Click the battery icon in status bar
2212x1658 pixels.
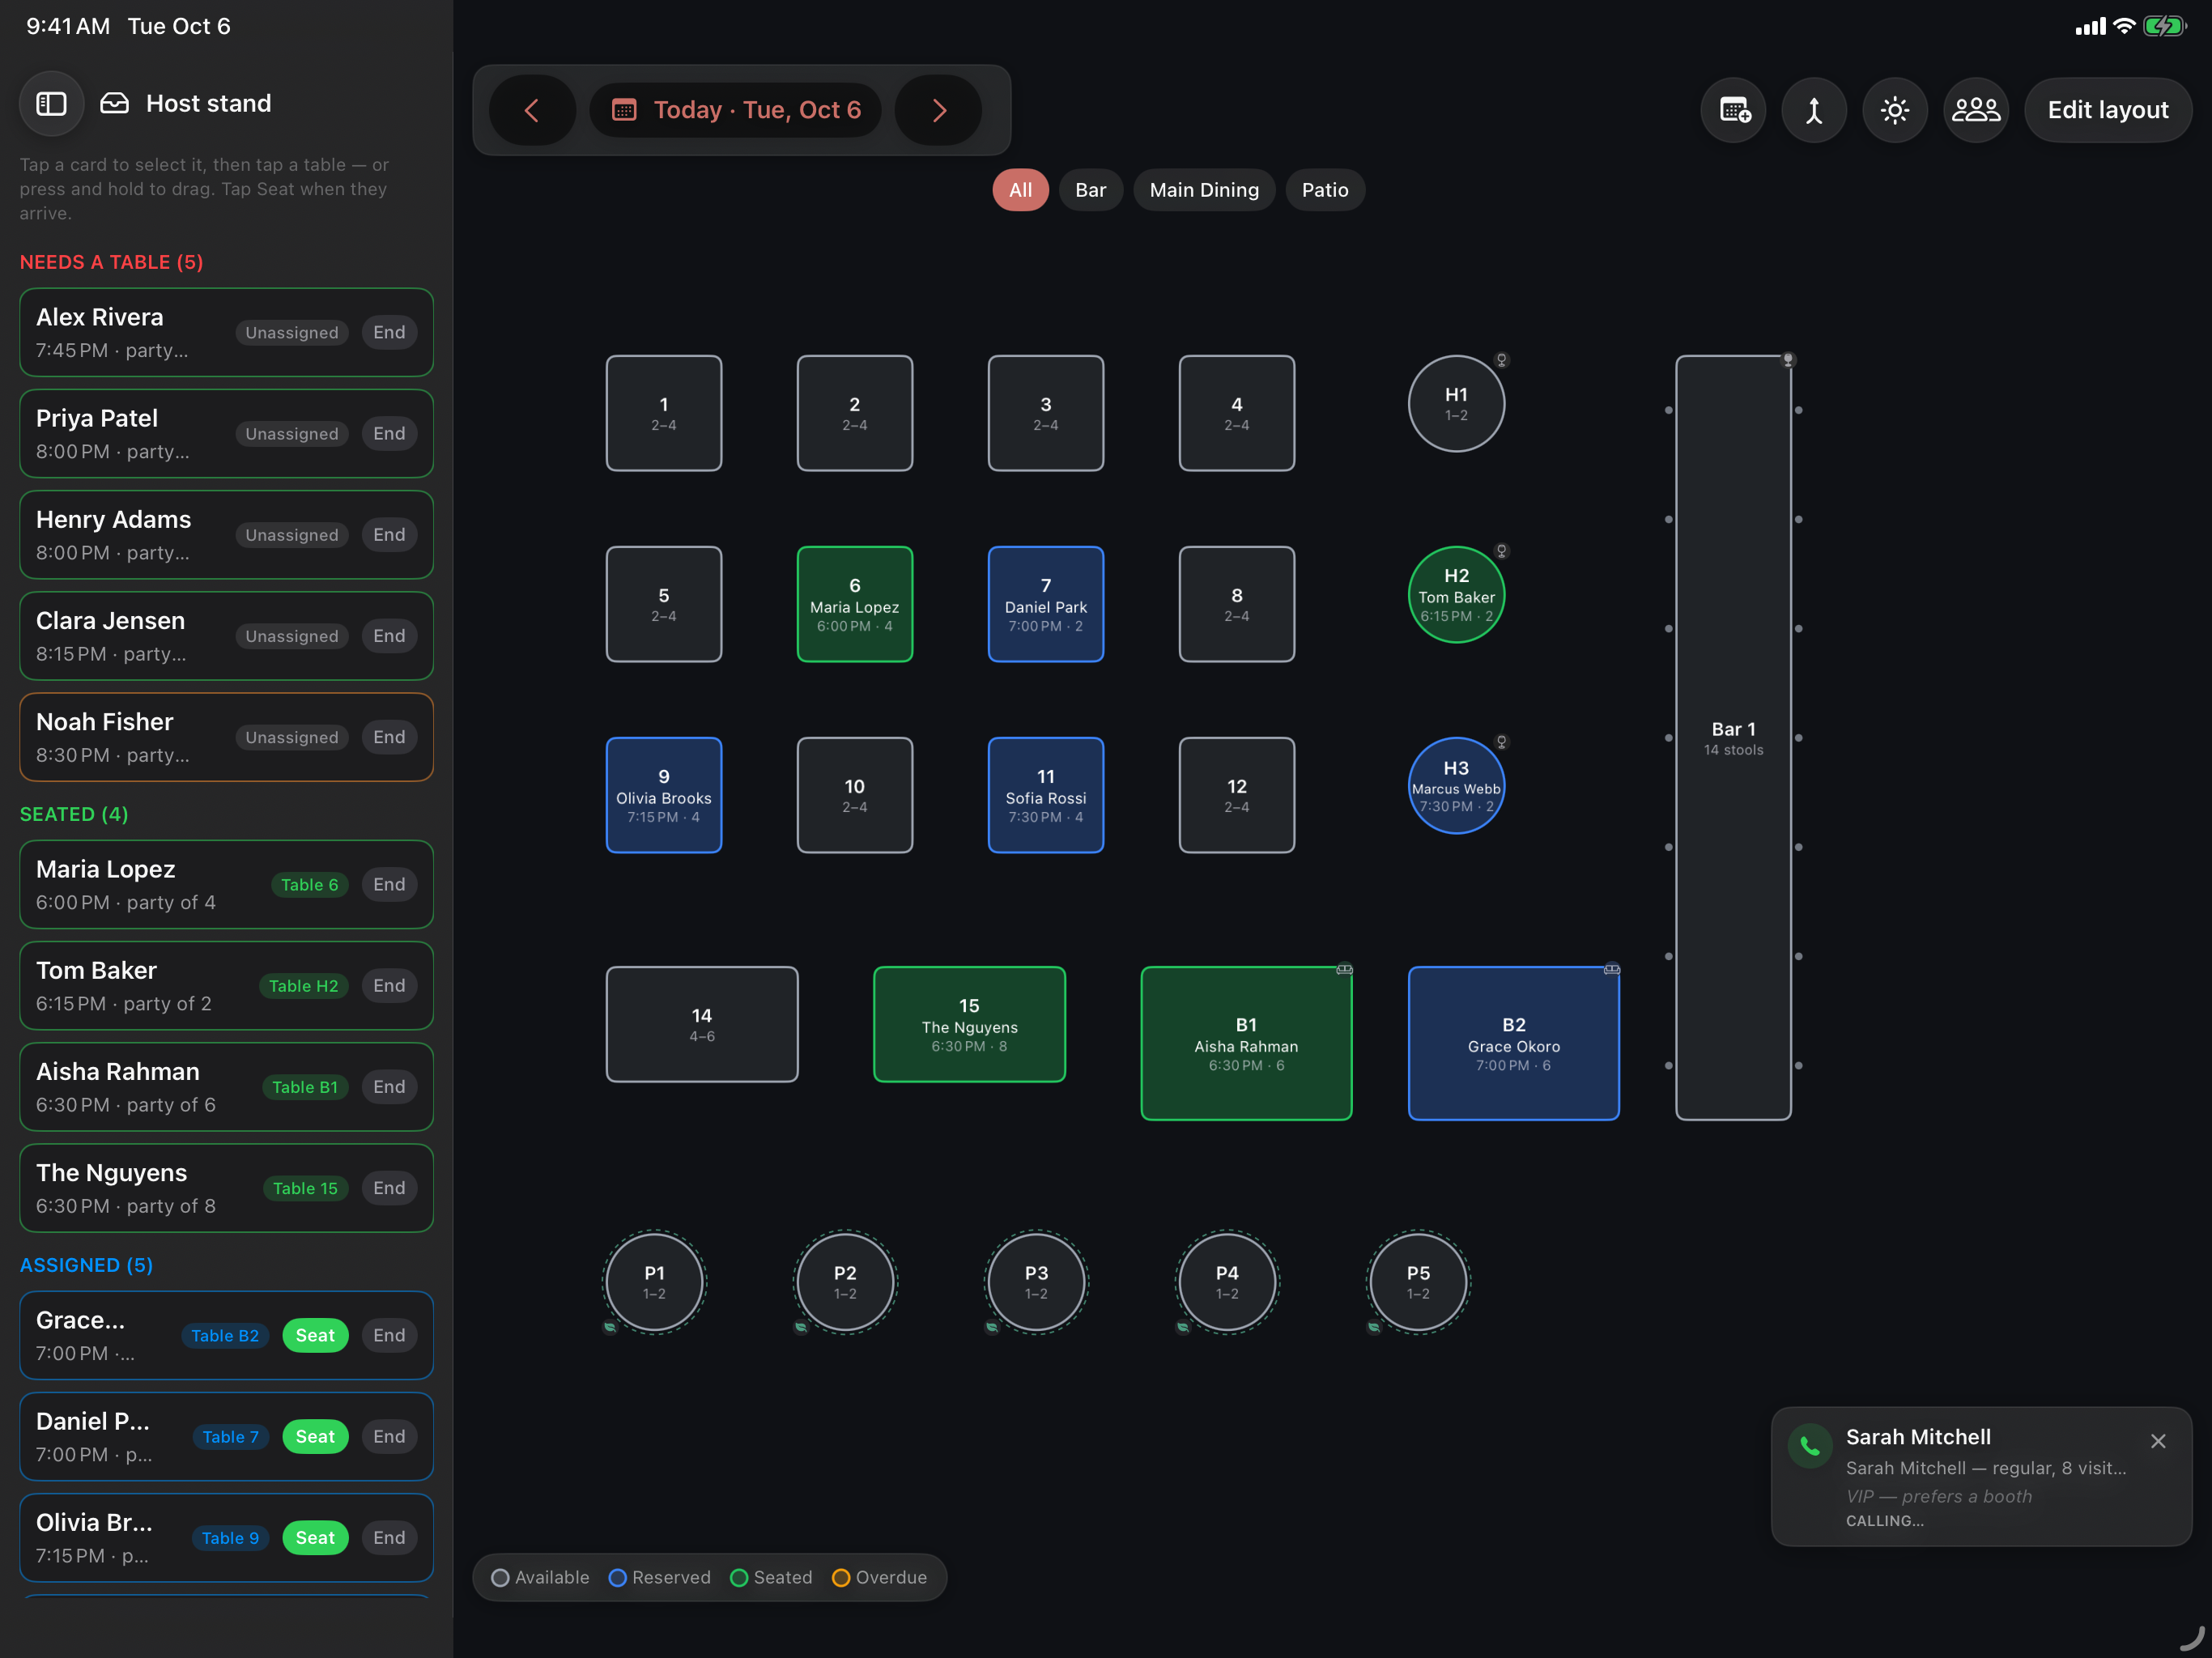point(2165,26)
